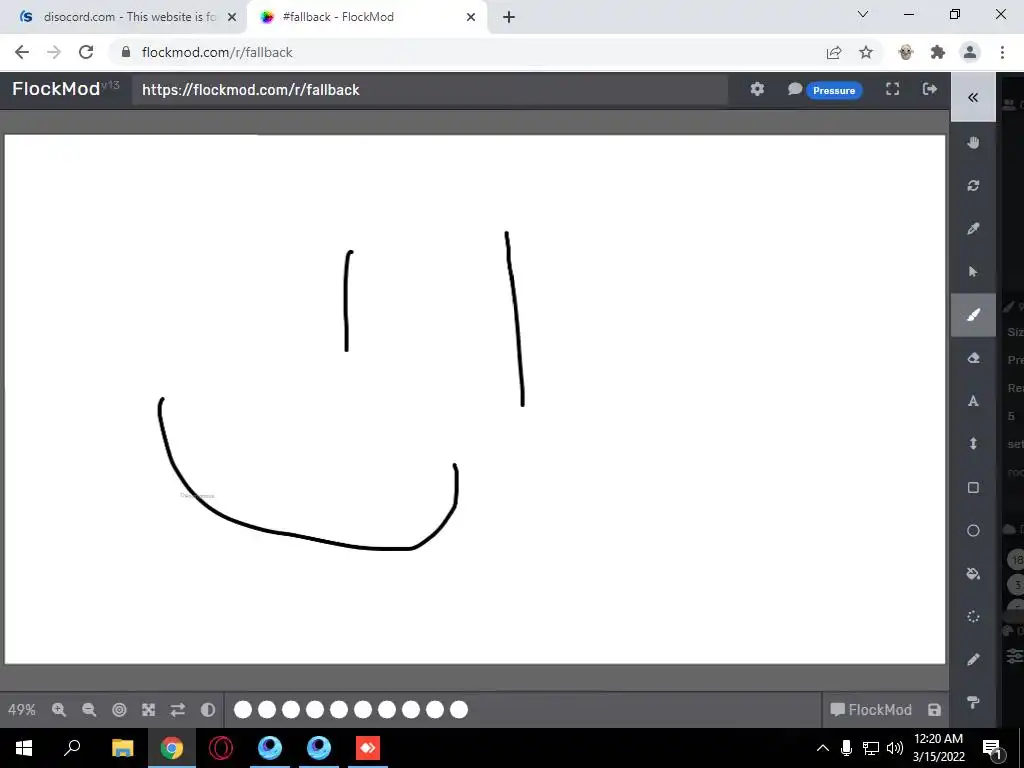Open Windows taskbar search
The width and height of the screenshot is (1024, 768).
coord(72,748)
